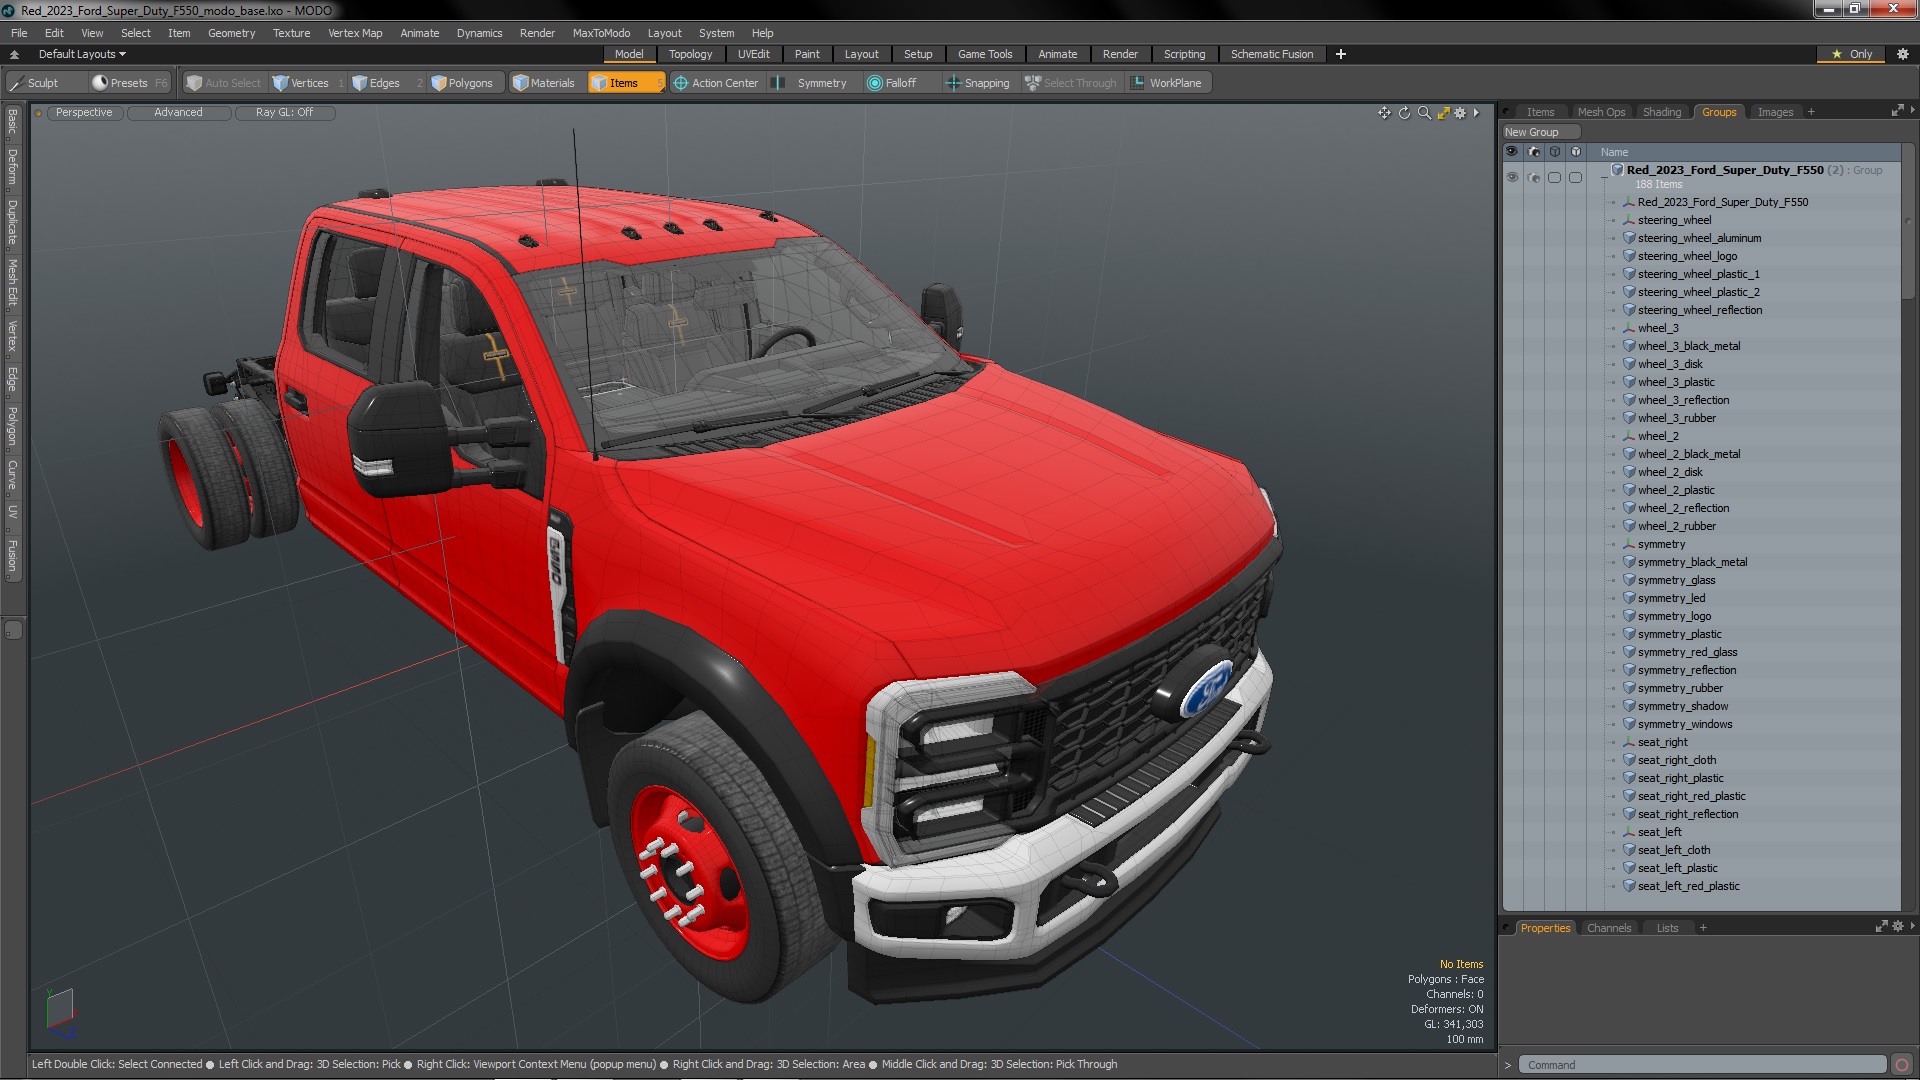This screenshot has height=1080, width=1920.
Task: Expand the Properties panel to full size icon
Action: coord(1881,927)
